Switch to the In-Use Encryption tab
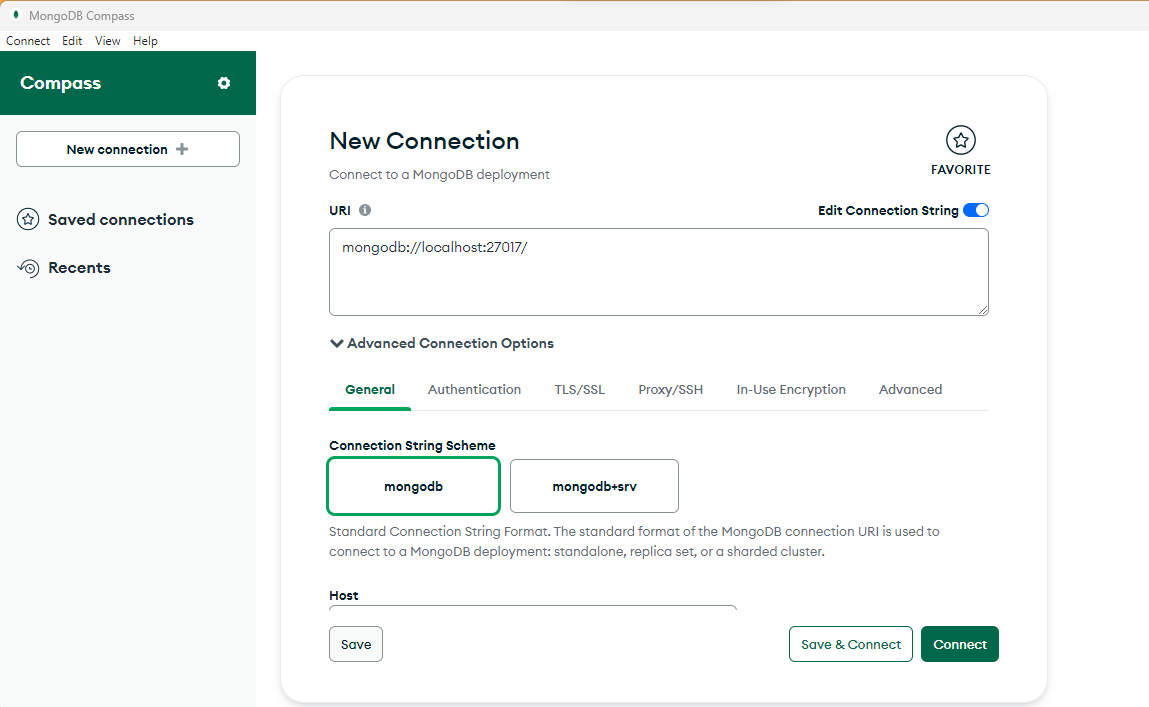The height and width of the screenshot is (707, 1149). pos(791,390)
